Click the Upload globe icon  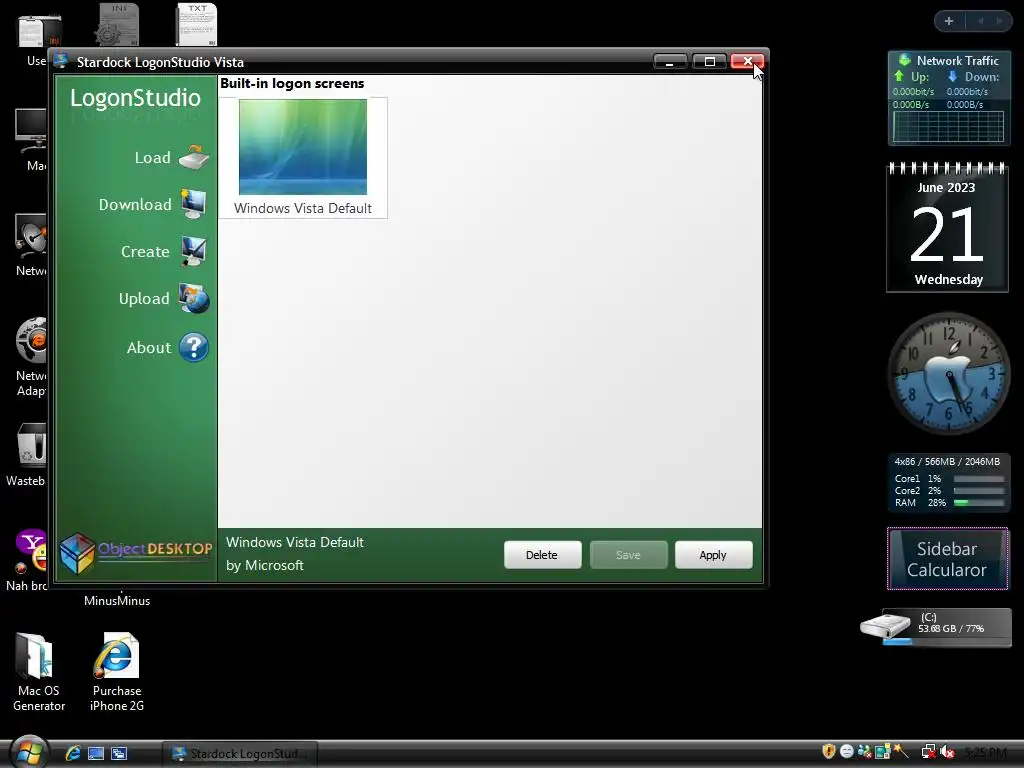coord(194,298)
